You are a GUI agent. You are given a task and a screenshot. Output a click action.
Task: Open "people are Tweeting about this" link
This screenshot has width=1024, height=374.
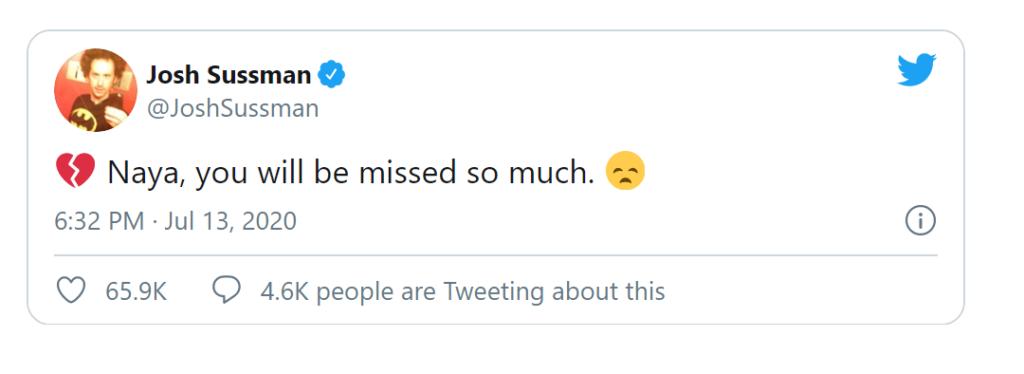click(490, 292)
